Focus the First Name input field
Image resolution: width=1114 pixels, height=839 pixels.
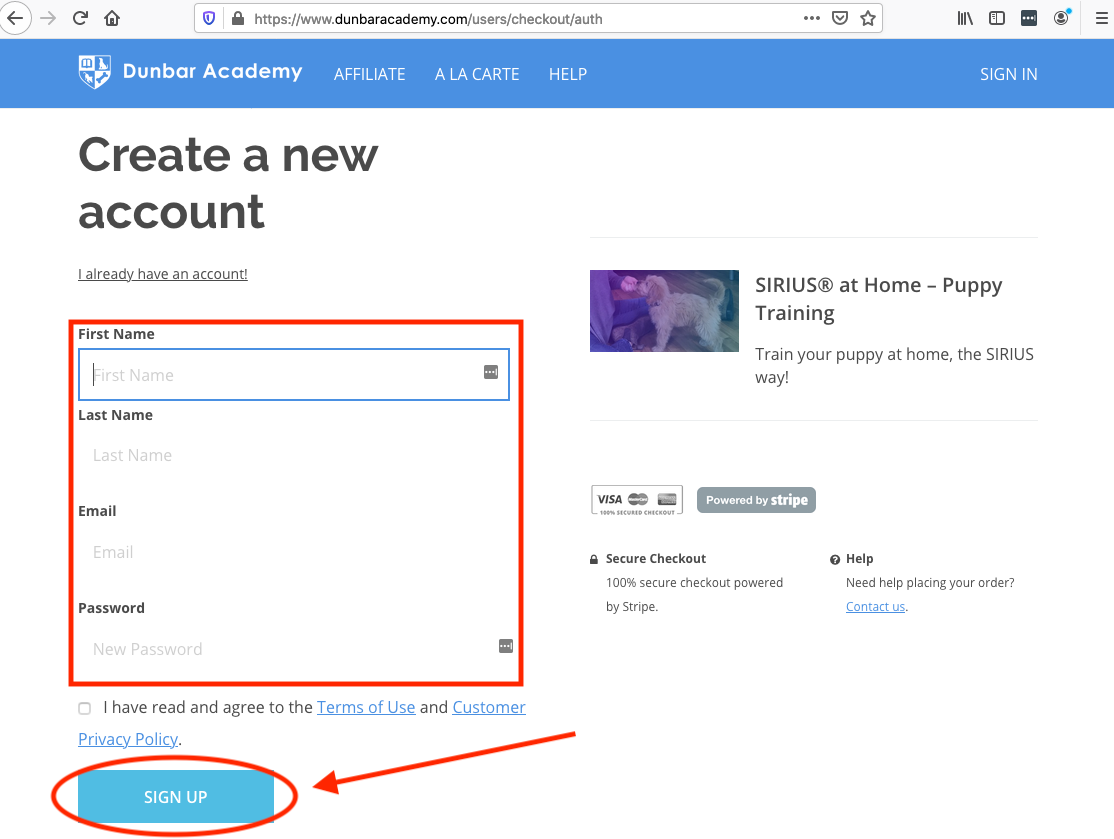tap(294, 374)
